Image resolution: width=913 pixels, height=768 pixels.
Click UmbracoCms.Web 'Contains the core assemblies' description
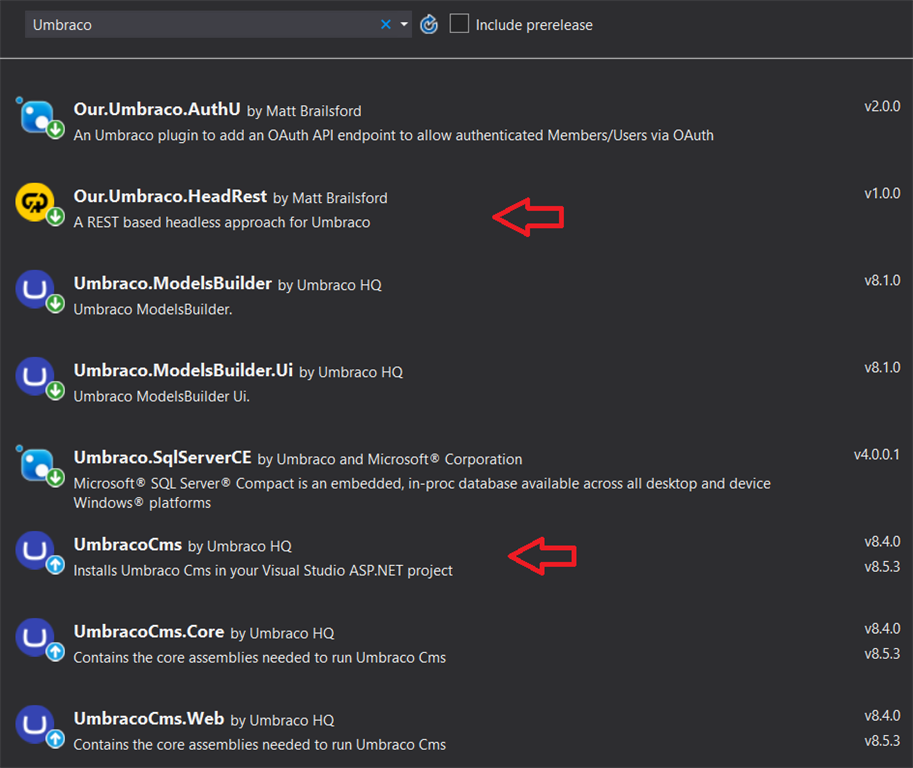point(260,745)
